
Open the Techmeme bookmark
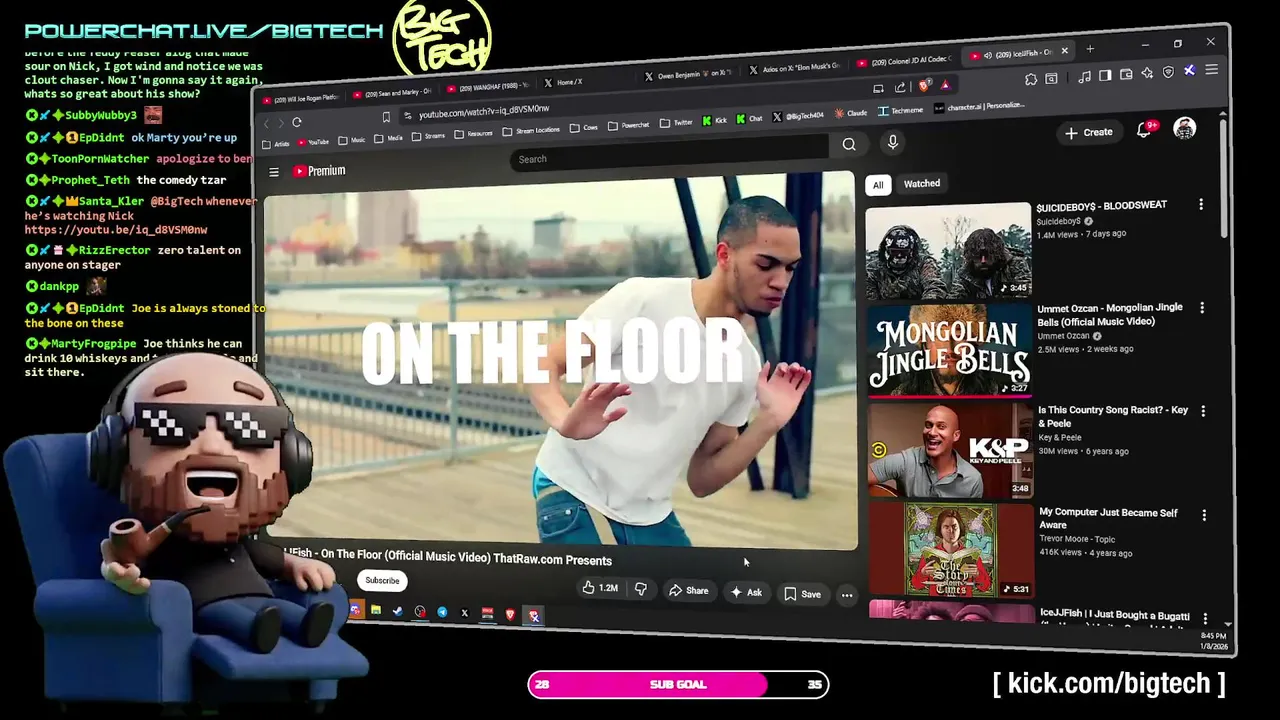click(900, 111)
